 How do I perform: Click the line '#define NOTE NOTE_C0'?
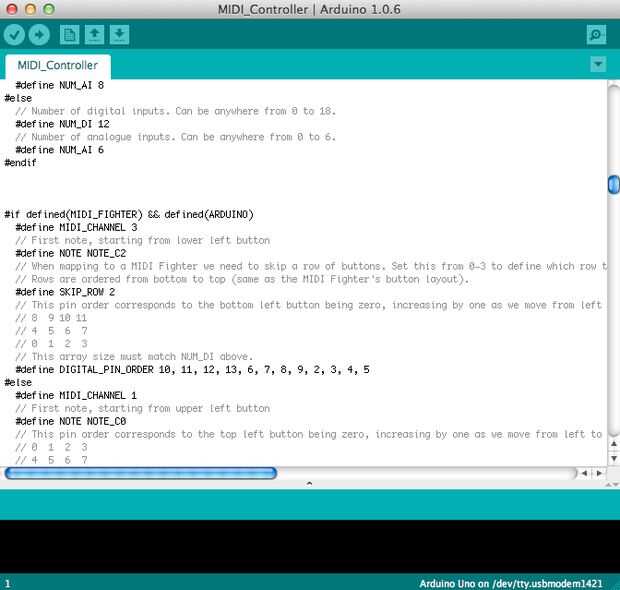71,421
